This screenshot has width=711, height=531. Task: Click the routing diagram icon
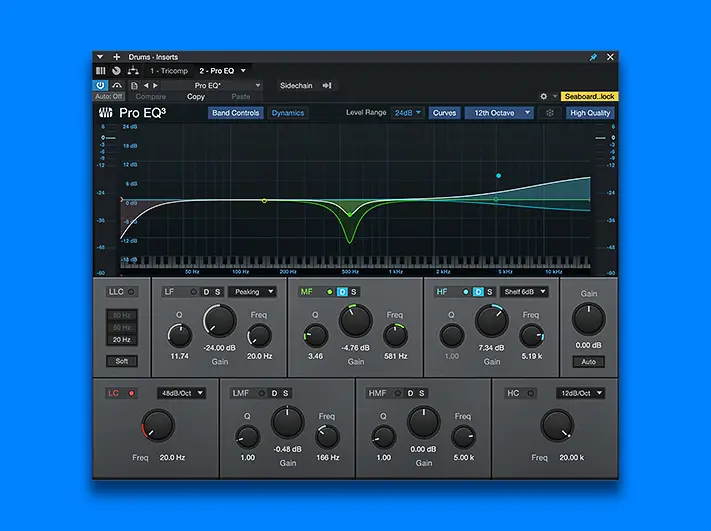[x=133, y=71]
